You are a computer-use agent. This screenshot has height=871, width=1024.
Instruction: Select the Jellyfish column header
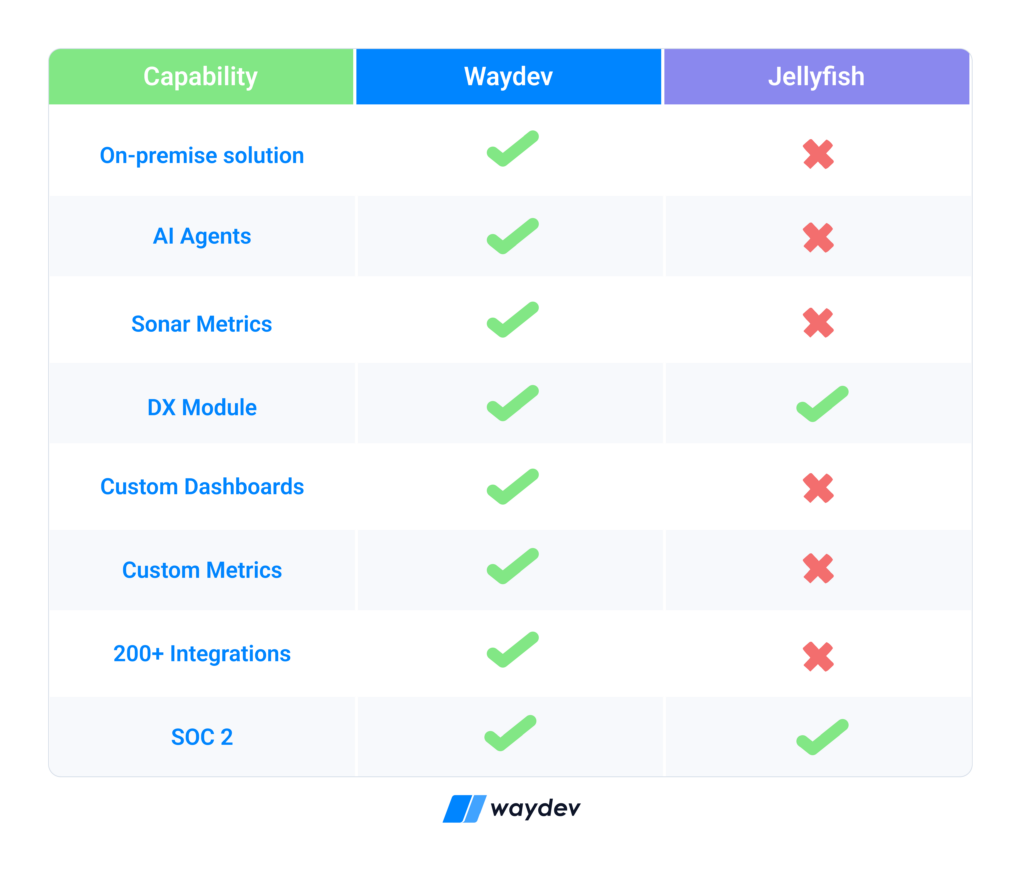tap(816, 76)
